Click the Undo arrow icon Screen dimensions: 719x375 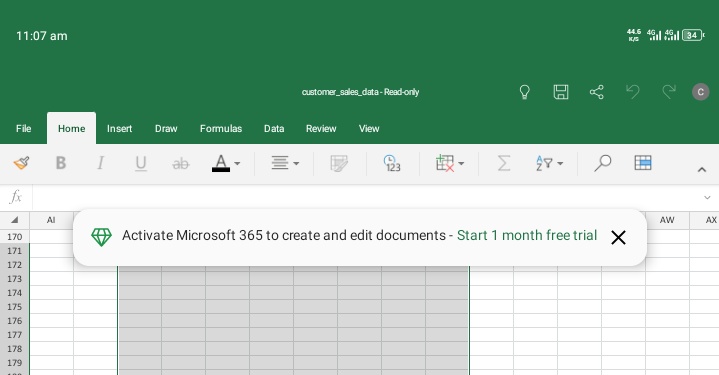[633, 92]
